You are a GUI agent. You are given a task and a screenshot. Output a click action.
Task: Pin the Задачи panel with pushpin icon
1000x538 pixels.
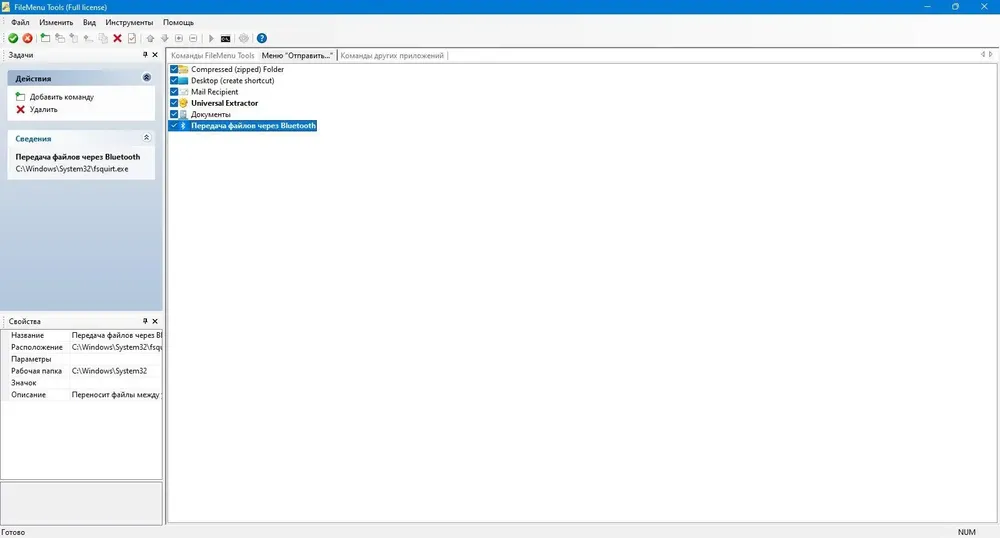pyautogui.click(x=145, y=55)
